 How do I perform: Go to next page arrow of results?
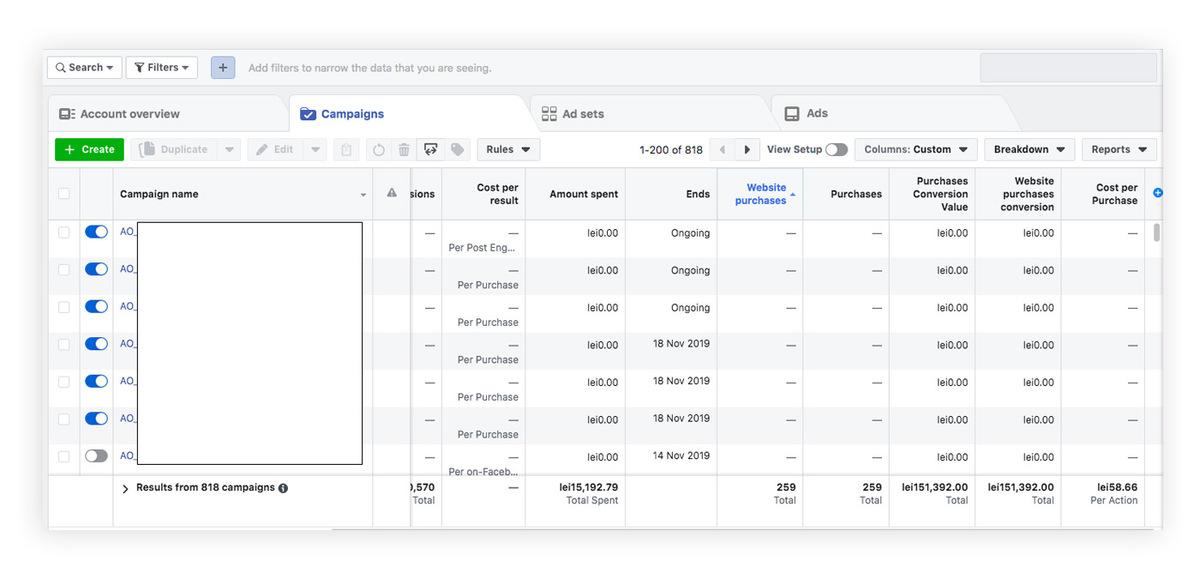747,150
